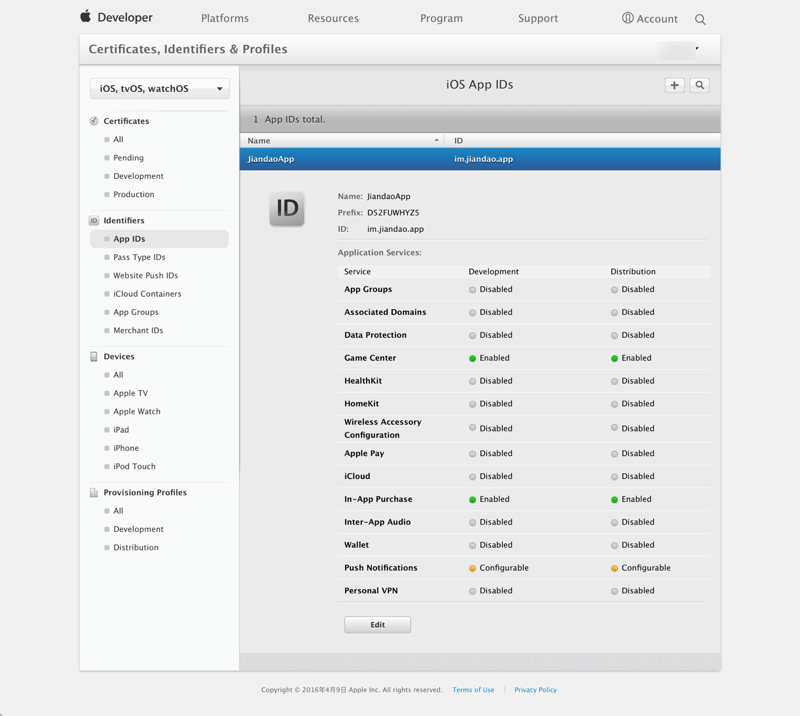800x716 pixels.
Task: Show iPod Touch devices
Action: pyautogui.click(x=134, y=466)
